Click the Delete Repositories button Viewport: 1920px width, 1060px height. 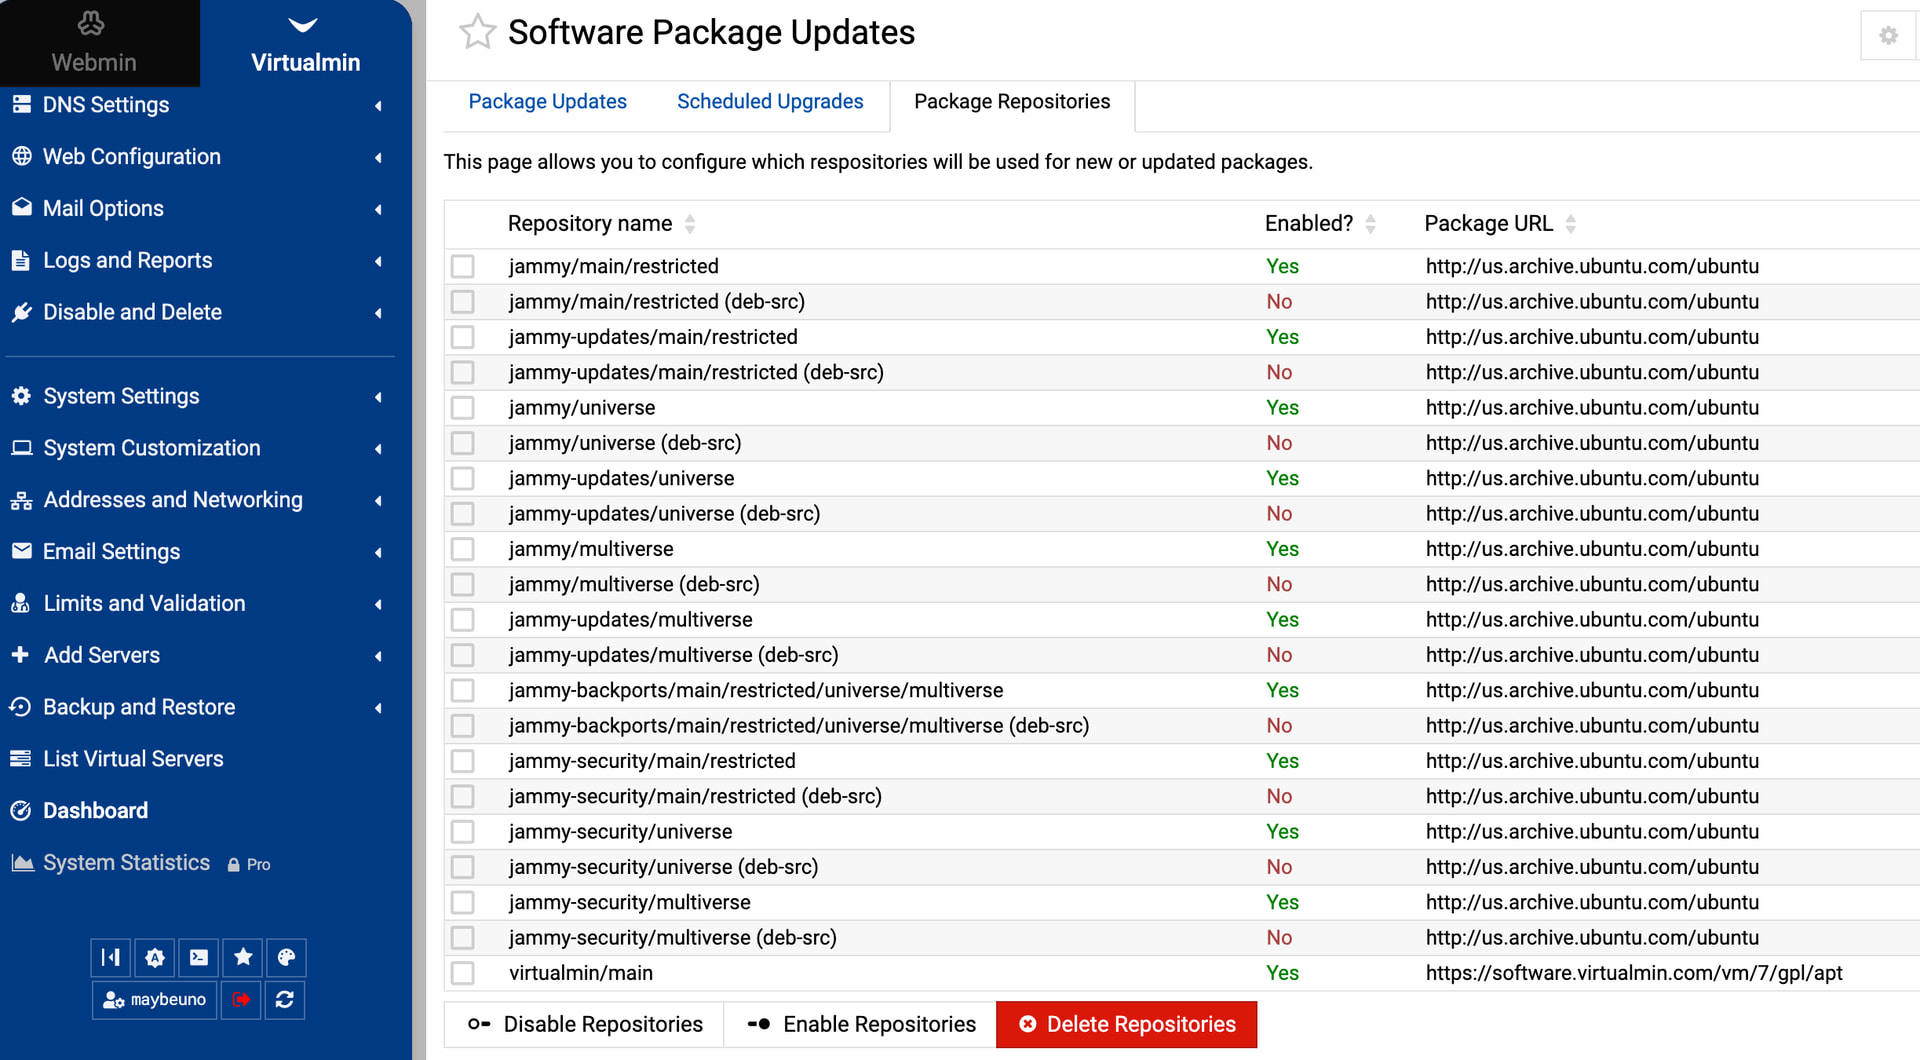click(1126, 1024)
